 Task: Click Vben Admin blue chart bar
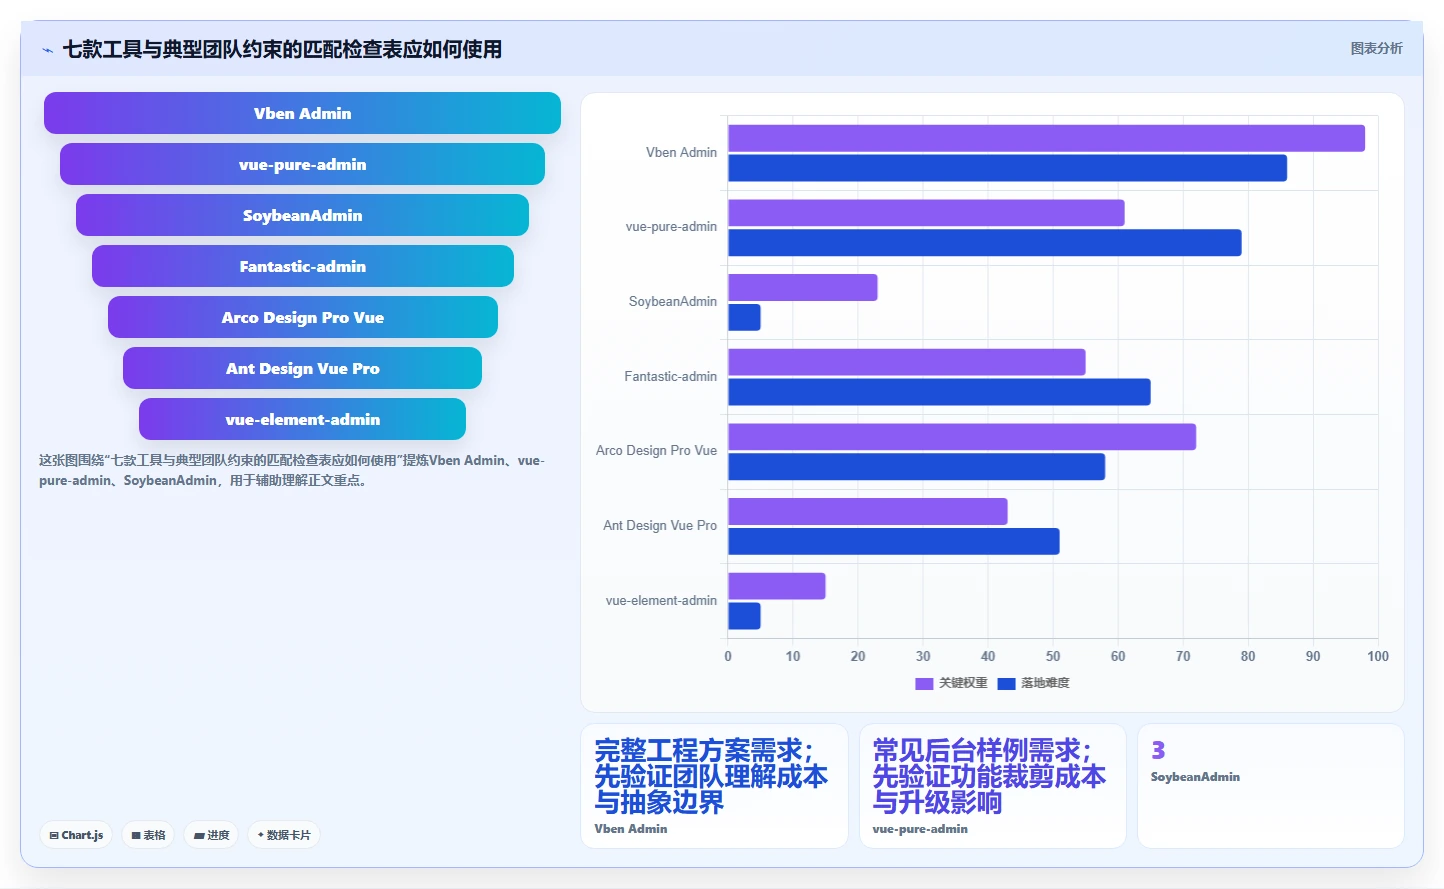coord(1007,168)
